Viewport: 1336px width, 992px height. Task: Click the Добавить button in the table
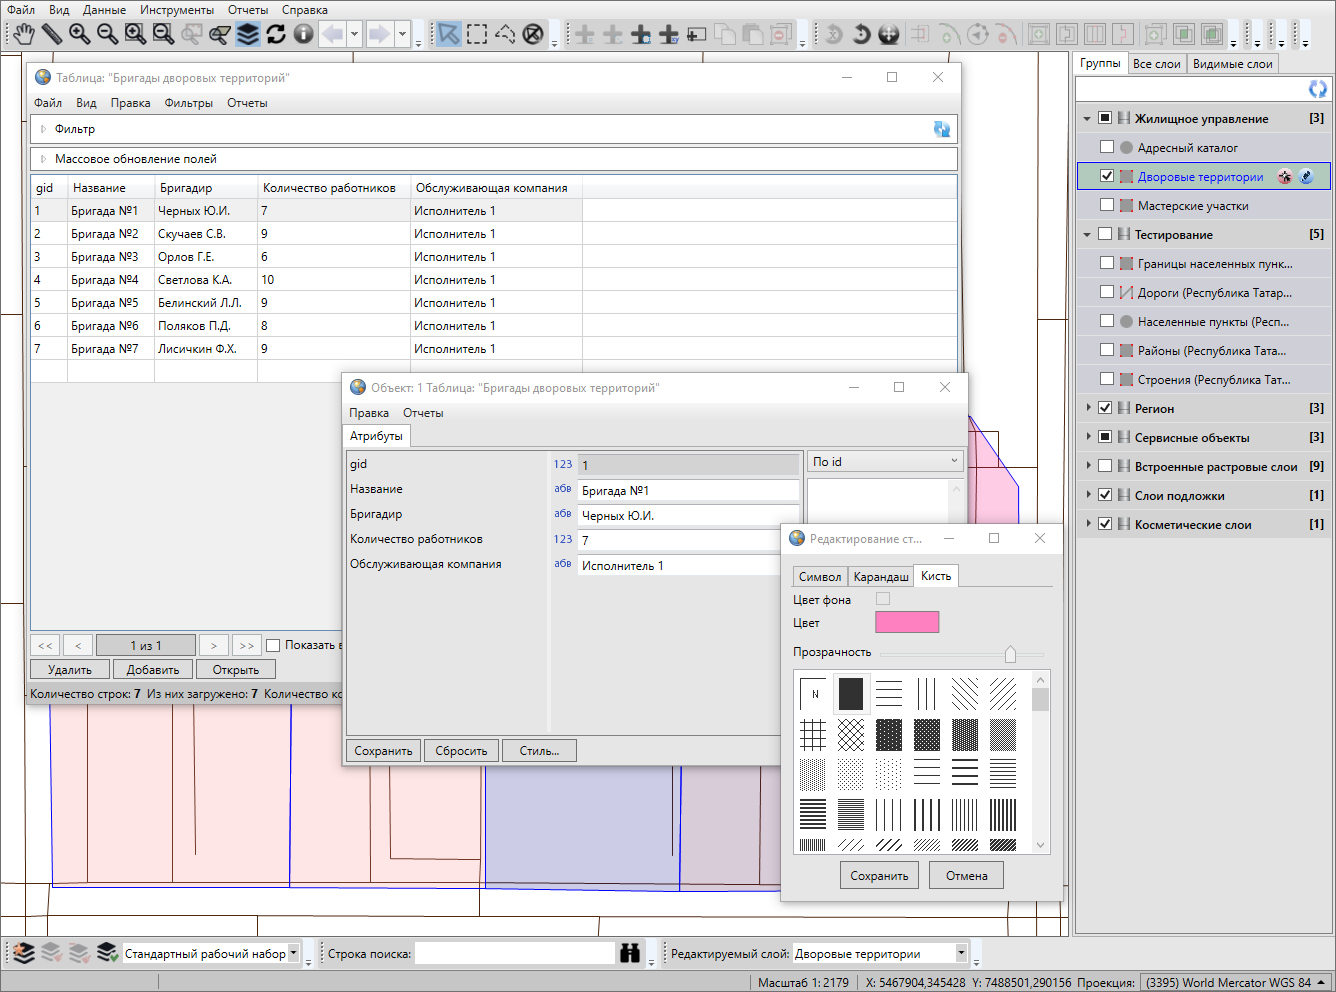pyautogui.click(x=153, y=670)
